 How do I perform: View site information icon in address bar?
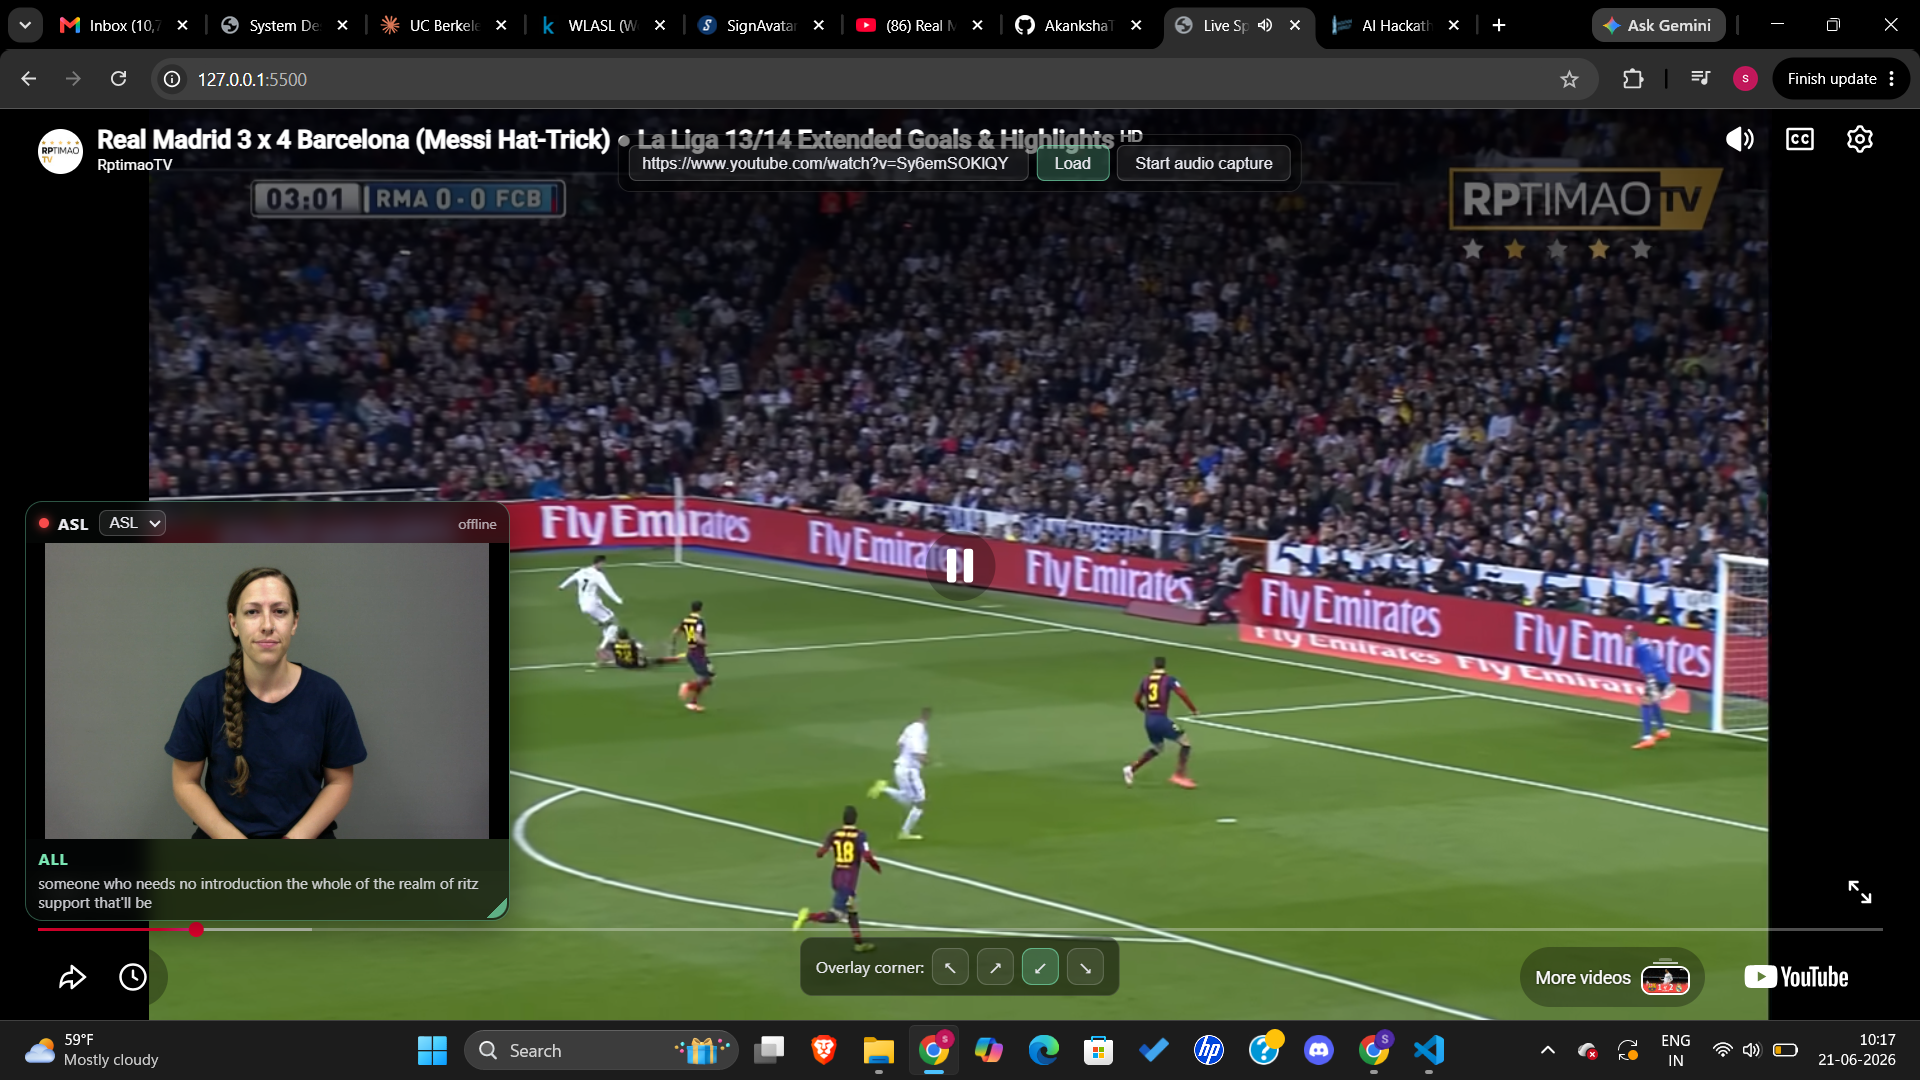coord(172,79)
